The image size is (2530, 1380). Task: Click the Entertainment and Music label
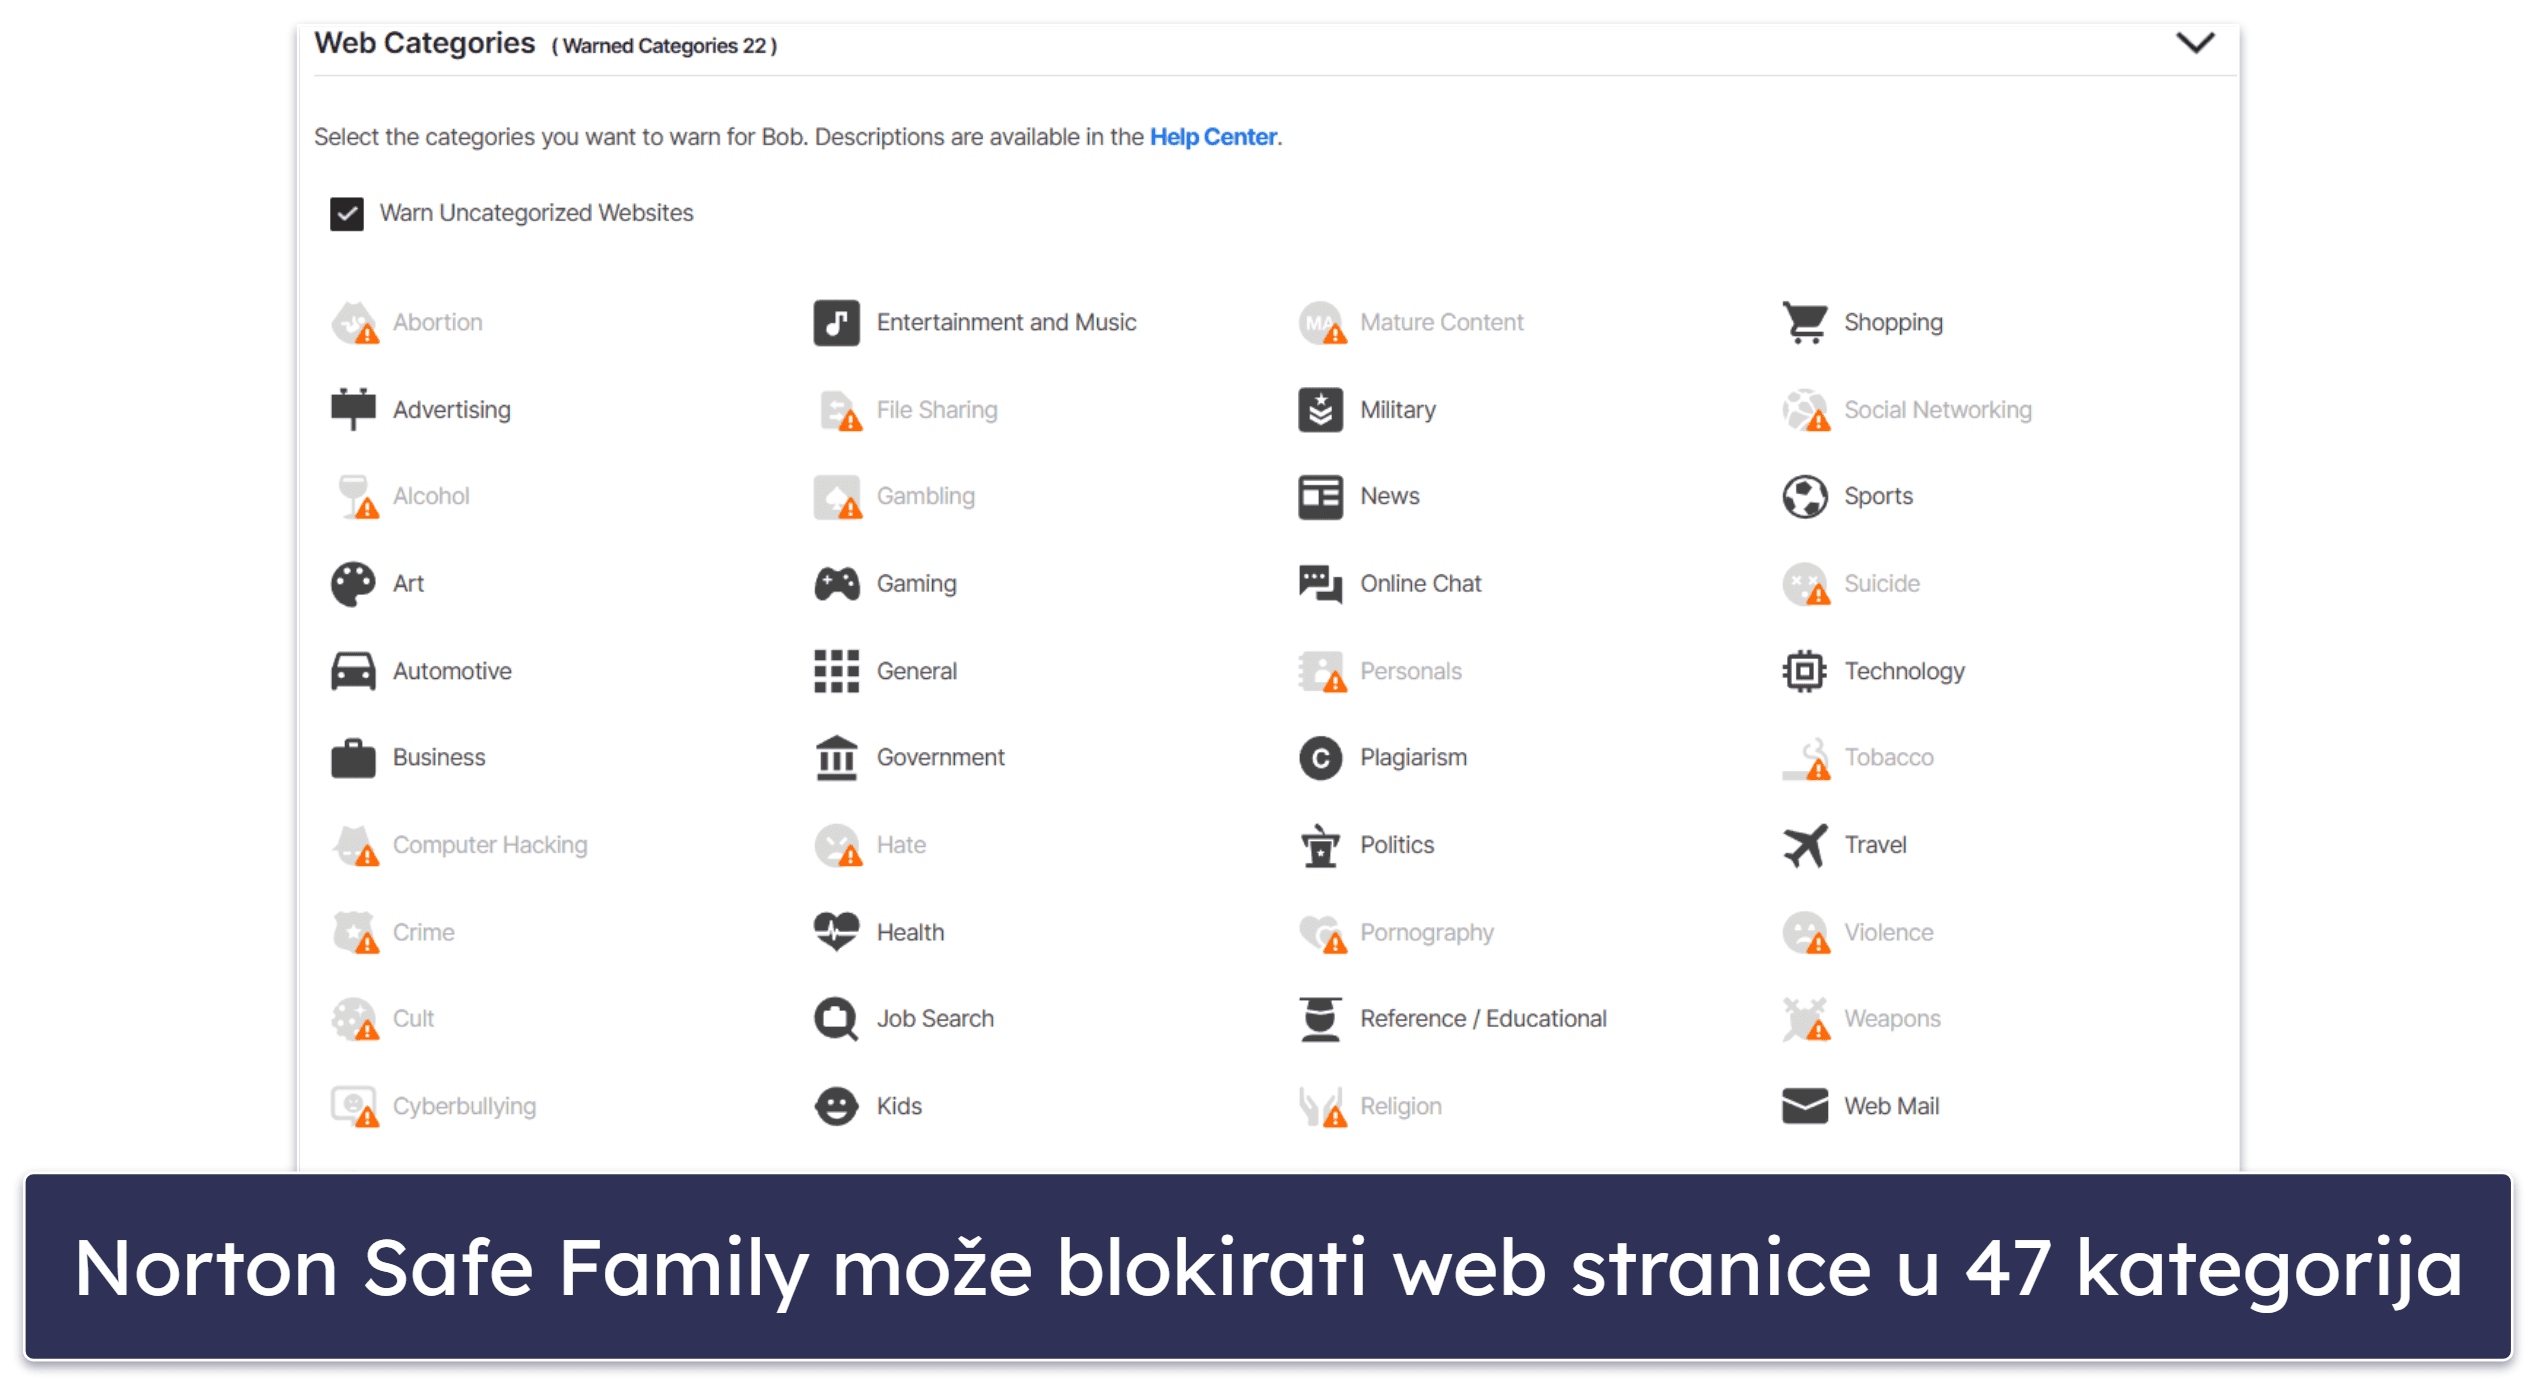tap(1006, 323)
